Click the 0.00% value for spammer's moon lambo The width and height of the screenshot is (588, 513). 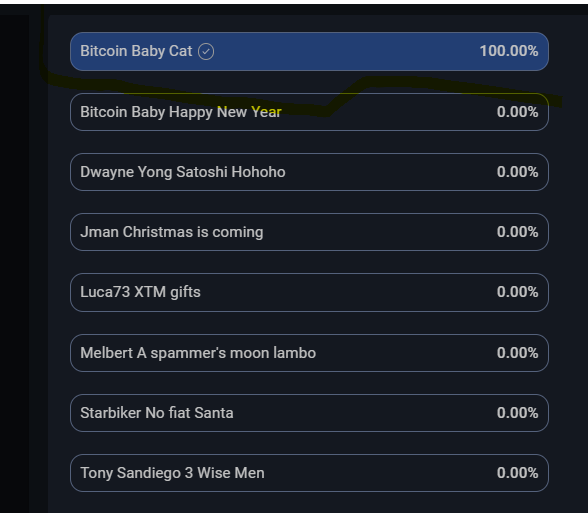tap(518, 352)
